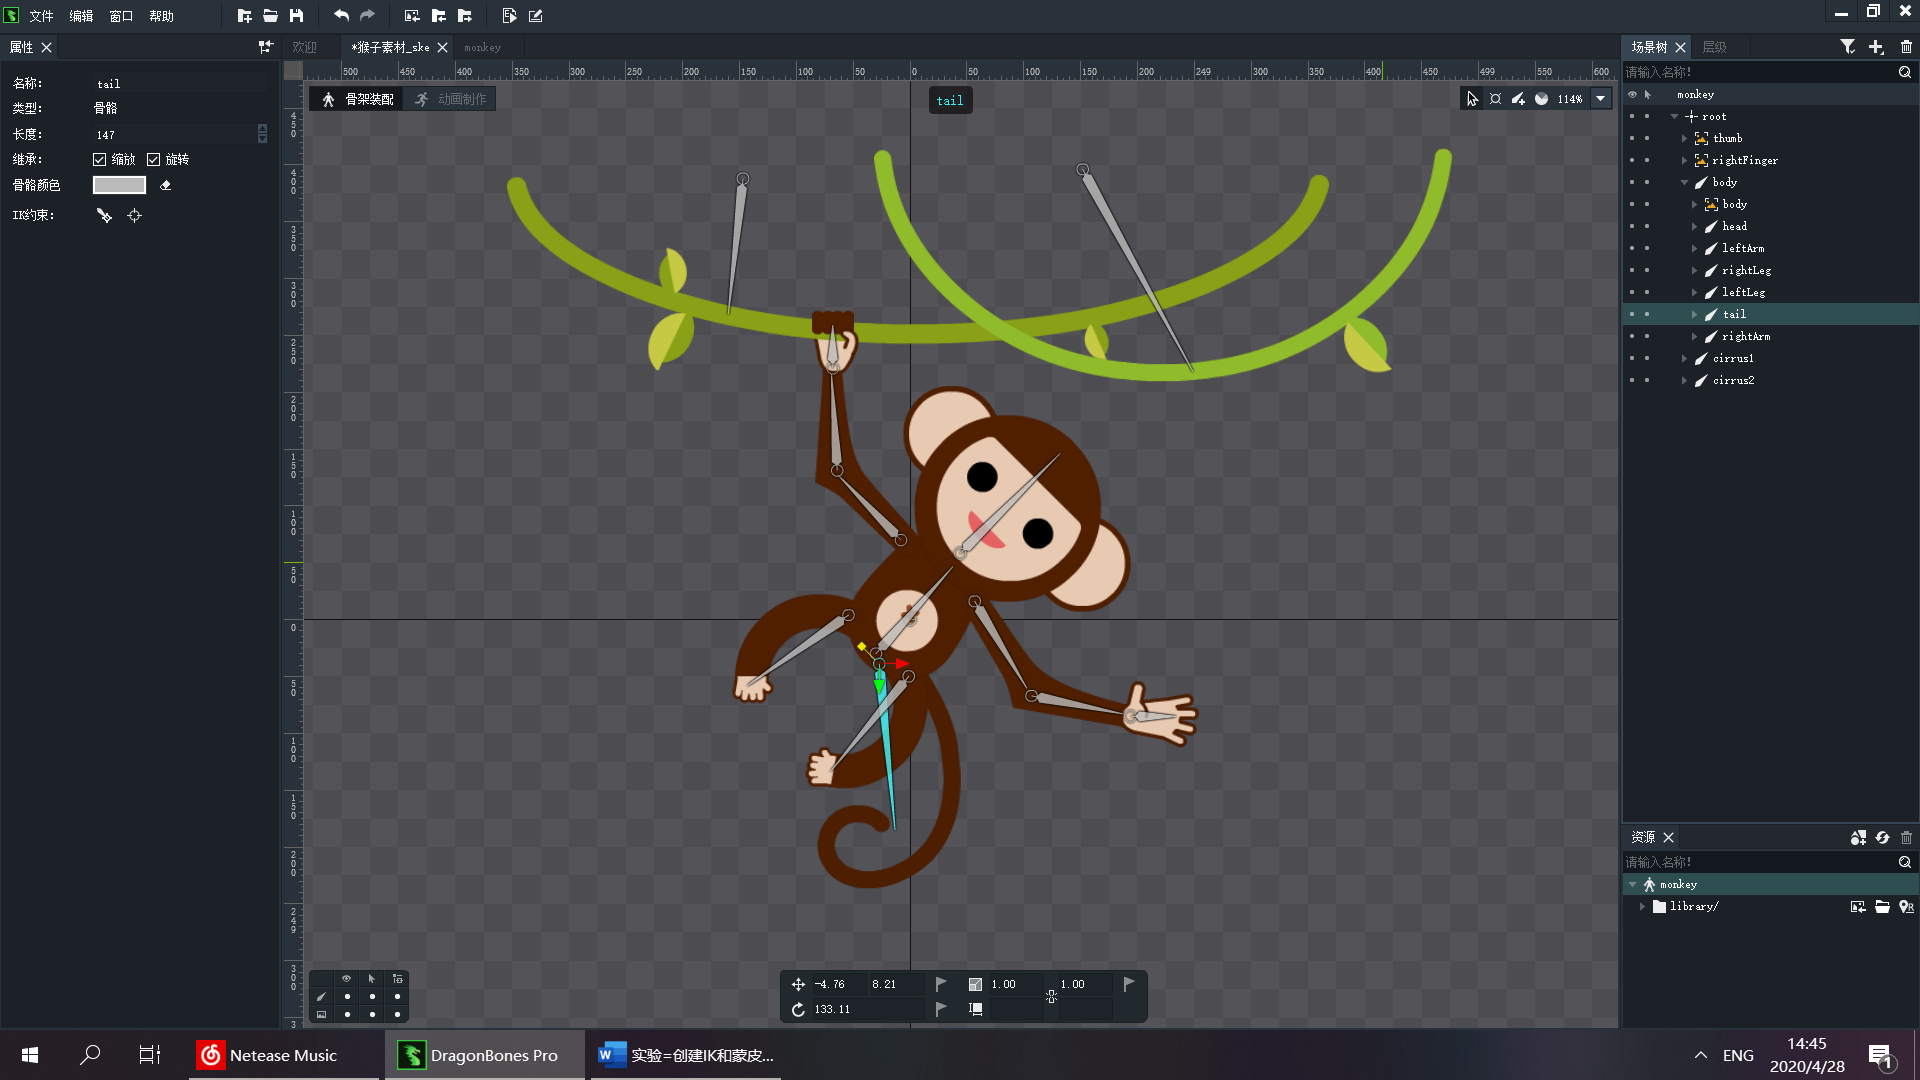
Task: Click the filter icon in scene tree
Action: coord(1847,47)
